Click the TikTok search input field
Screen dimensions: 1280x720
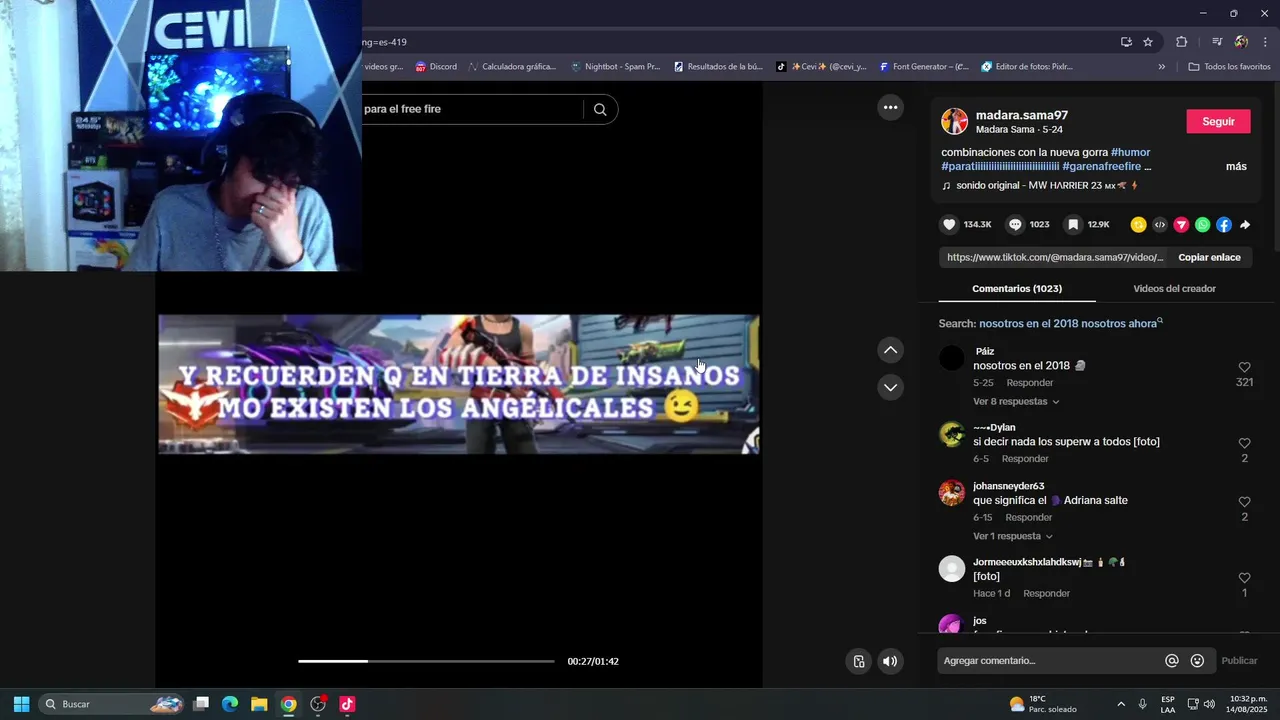(x=470, y=109)
